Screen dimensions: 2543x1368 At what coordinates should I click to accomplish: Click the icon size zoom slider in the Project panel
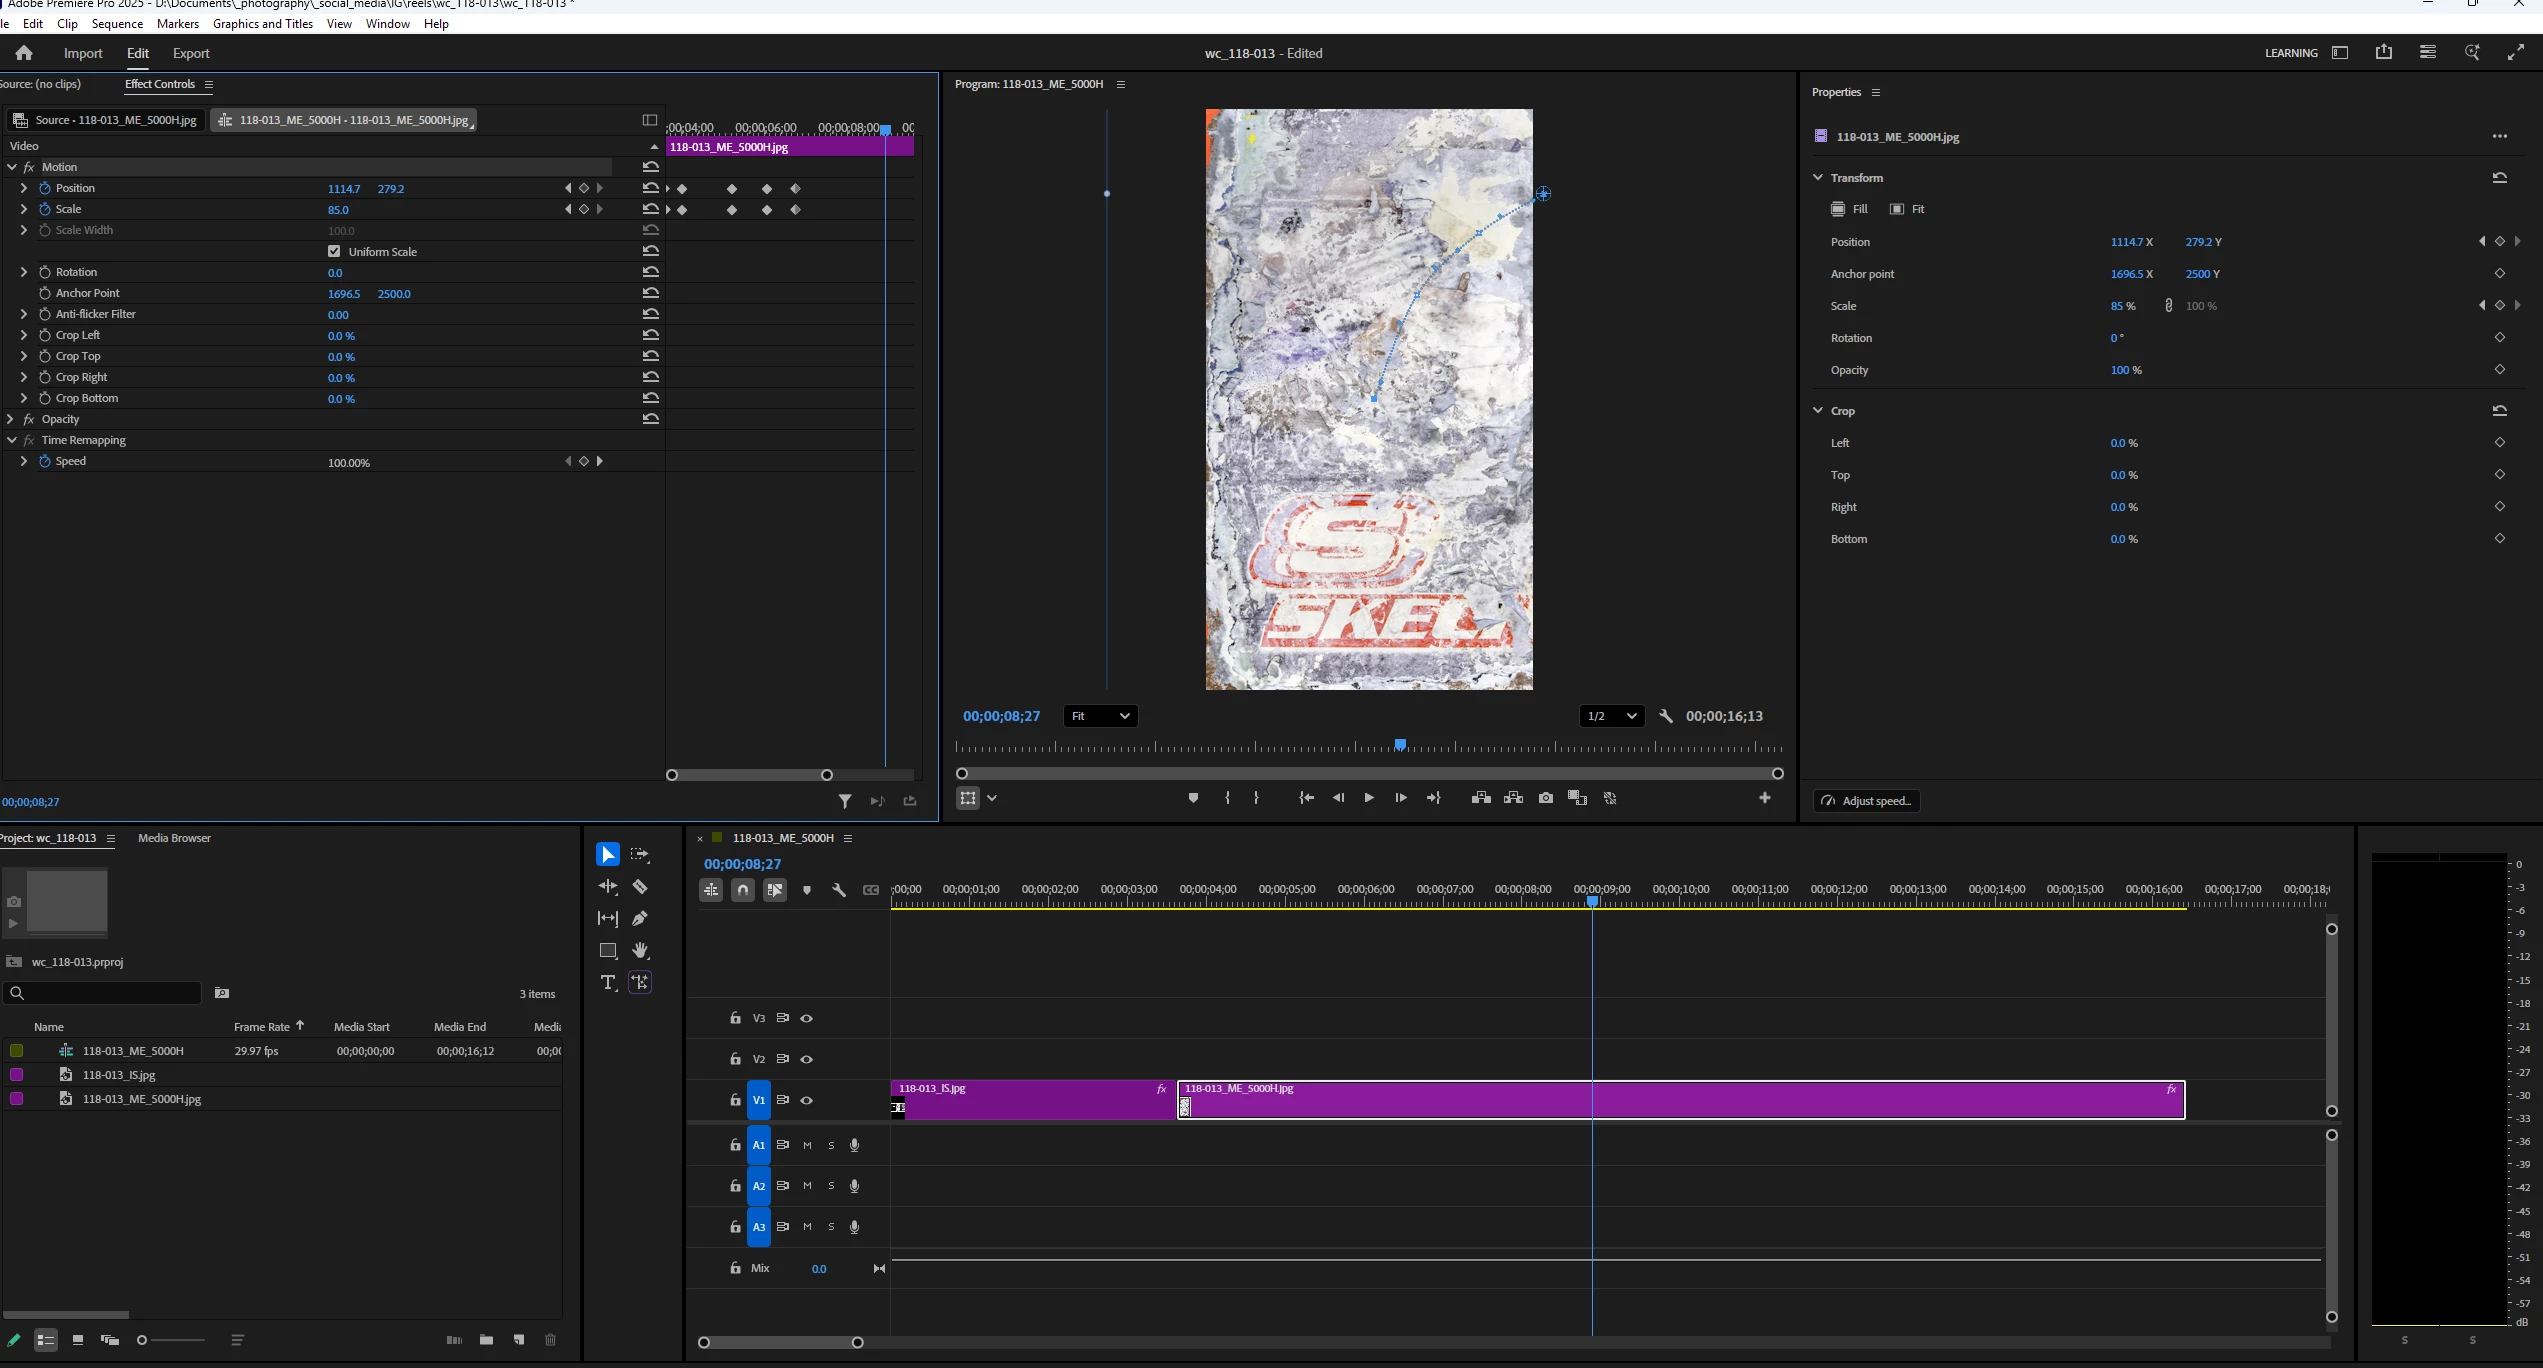pos(143,1340)
